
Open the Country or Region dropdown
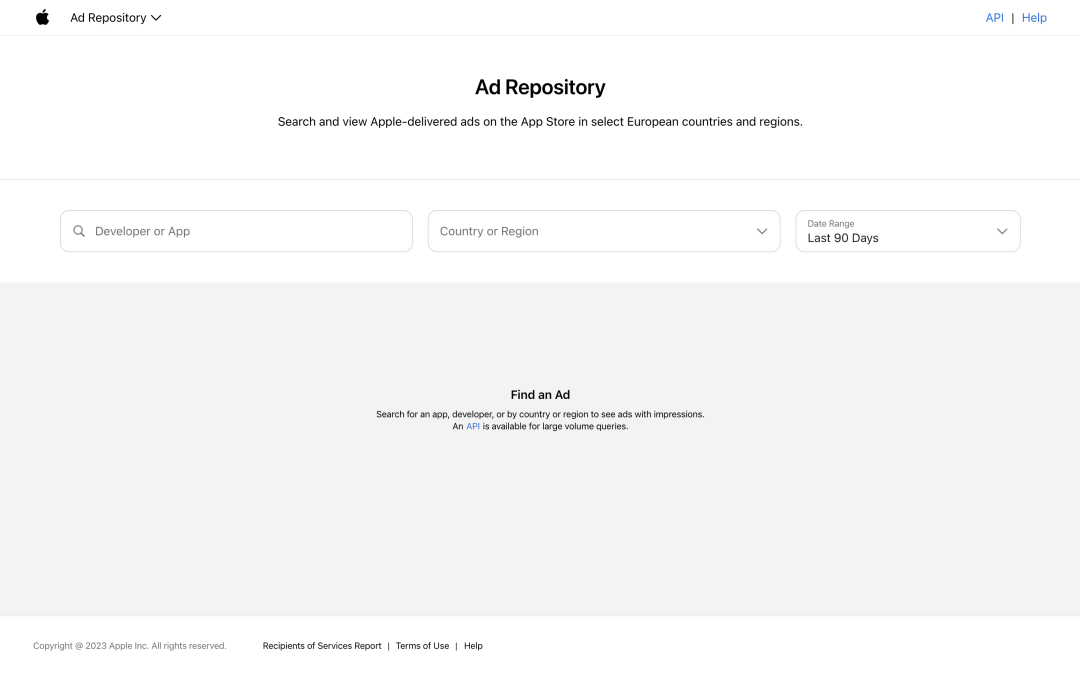590,231
